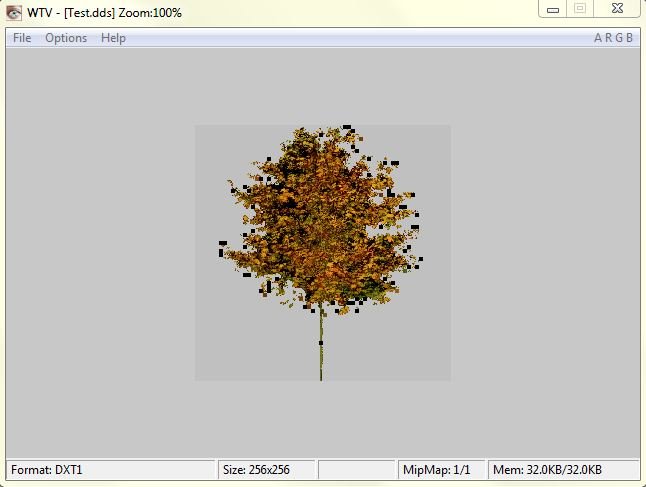Click the Format: DXT1 status panel
The width and height of the screenshot is (646, 487).
(x=110, y=469)
